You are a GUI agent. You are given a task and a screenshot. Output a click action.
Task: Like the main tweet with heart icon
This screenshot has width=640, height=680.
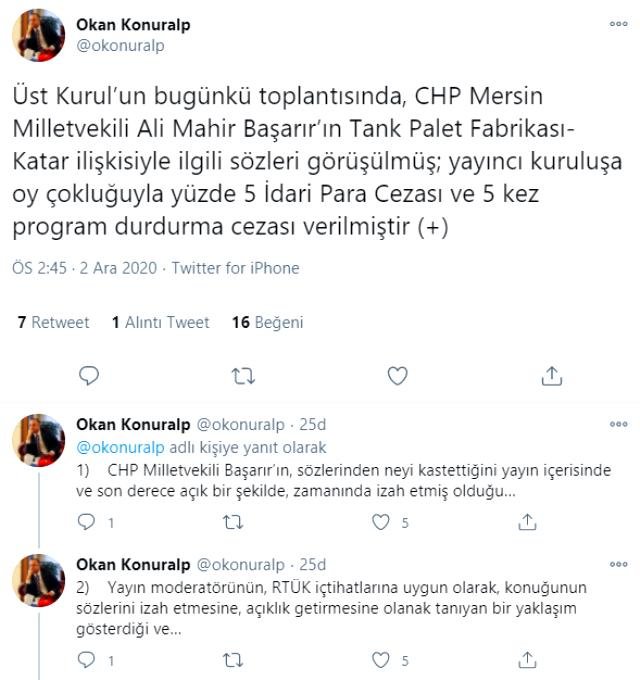pyautogui.click(x=397, y=376)
